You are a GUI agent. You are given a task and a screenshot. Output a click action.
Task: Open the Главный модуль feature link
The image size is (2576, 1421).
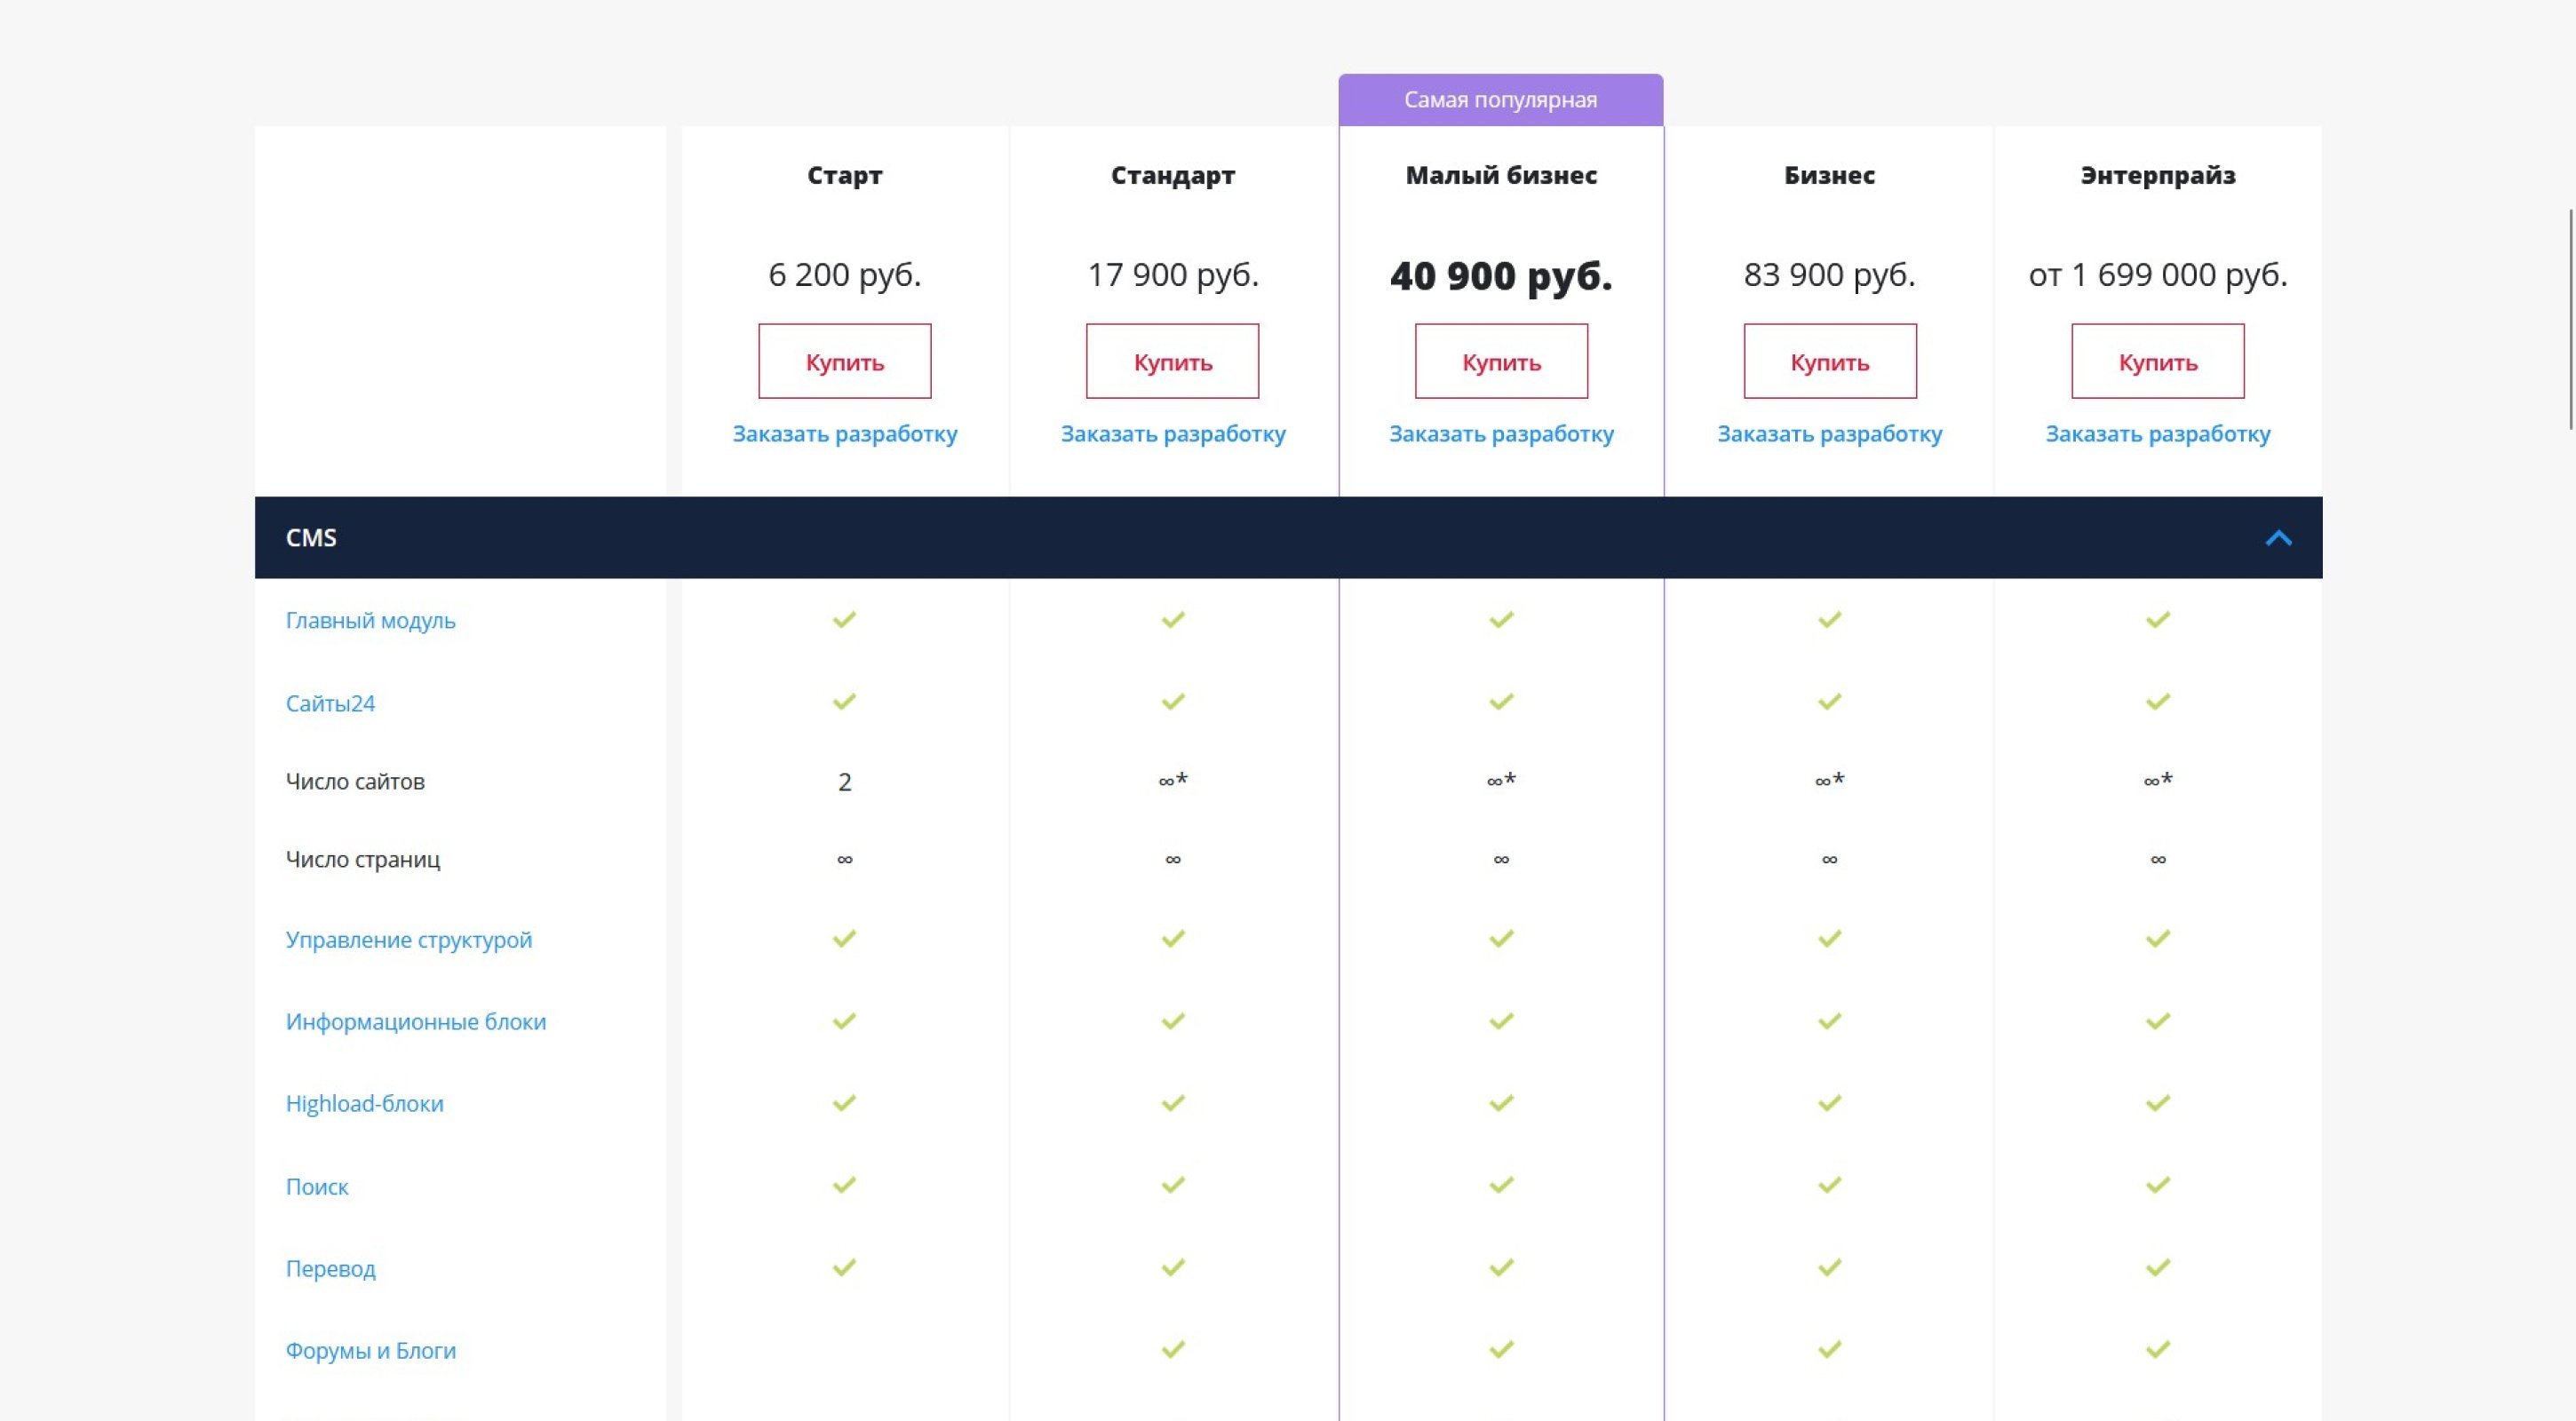370,620
